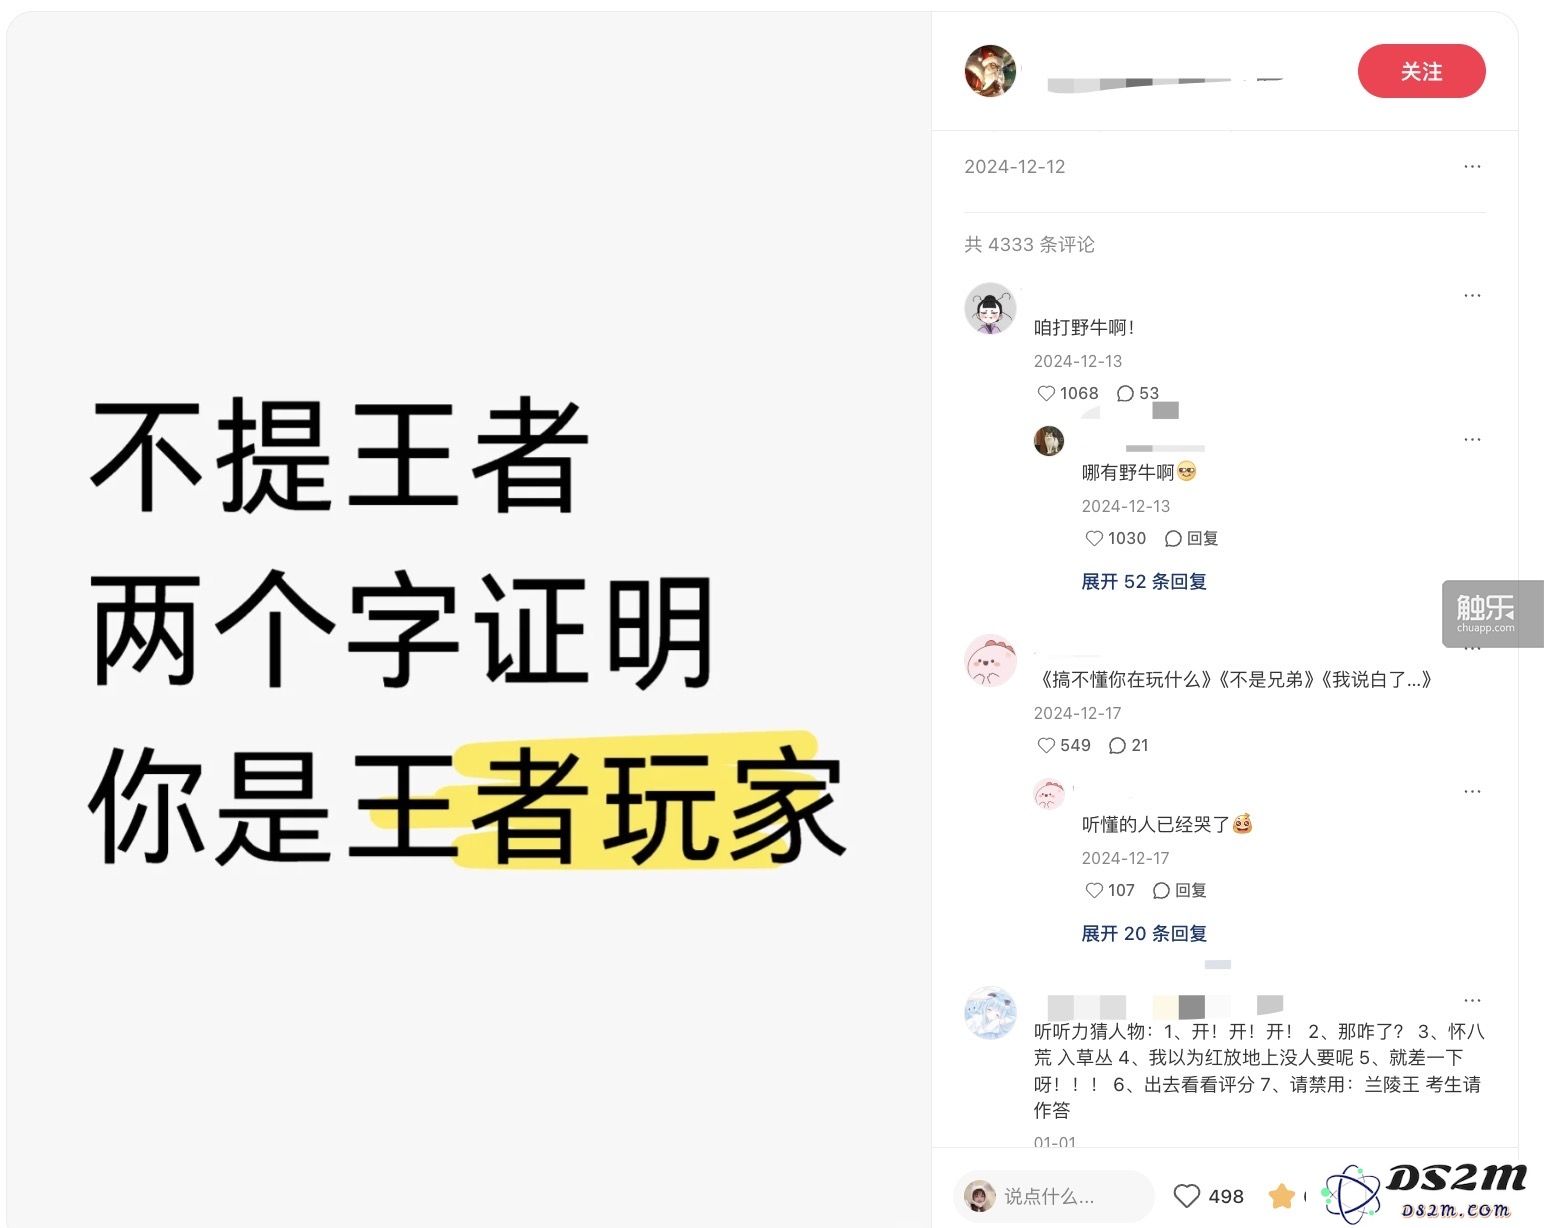Open avatar of 咱打野牛啊 commenter
Screen dimensions: 1544x1228
point(990,308)
